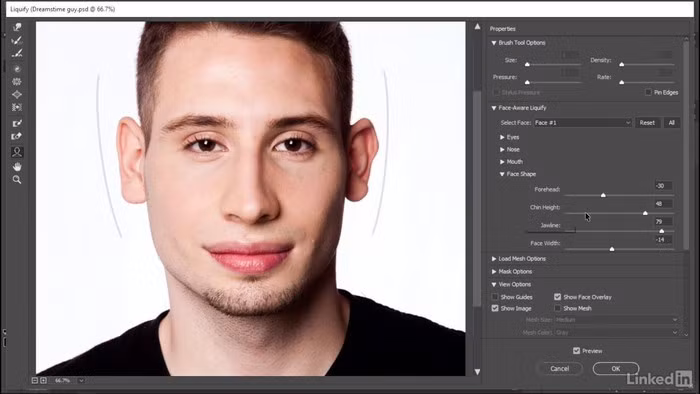Select the Forward Warp tool

coord(17,27)
